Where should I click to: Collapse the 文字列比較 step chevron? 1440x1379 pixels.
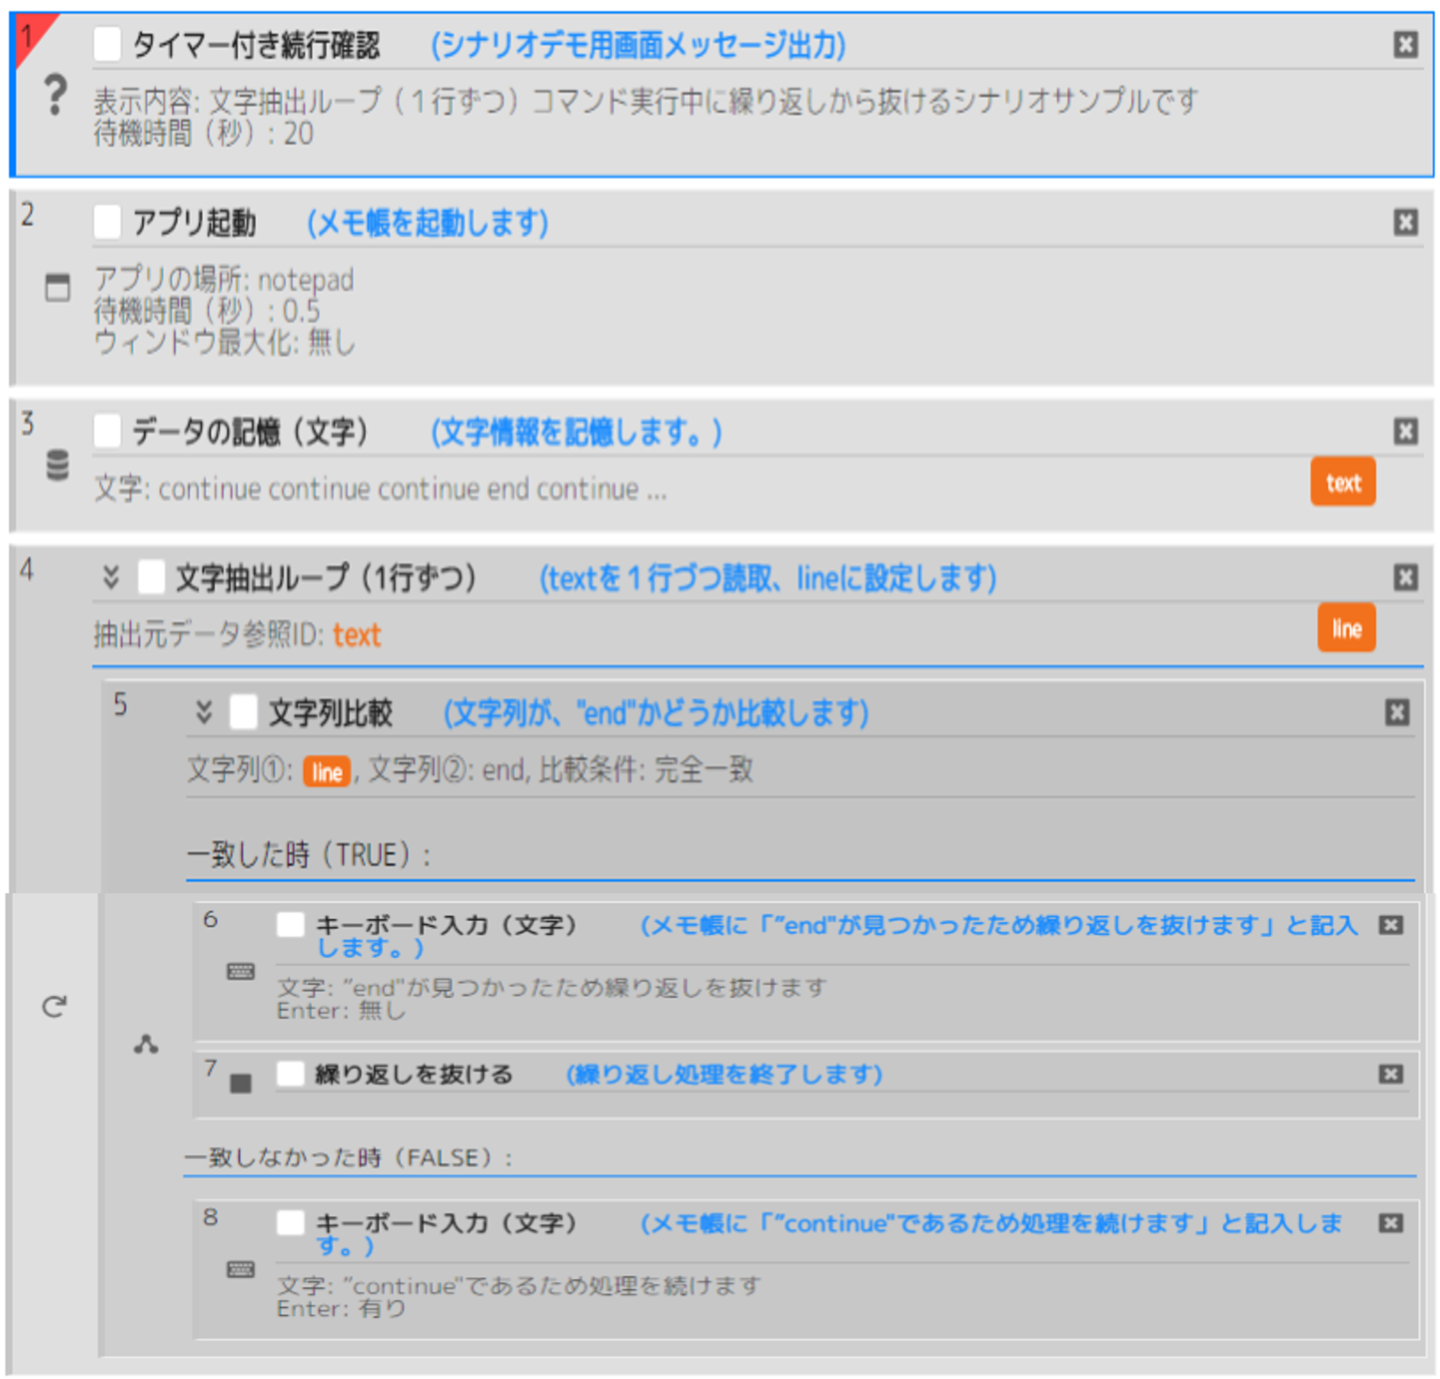(204, 712)
